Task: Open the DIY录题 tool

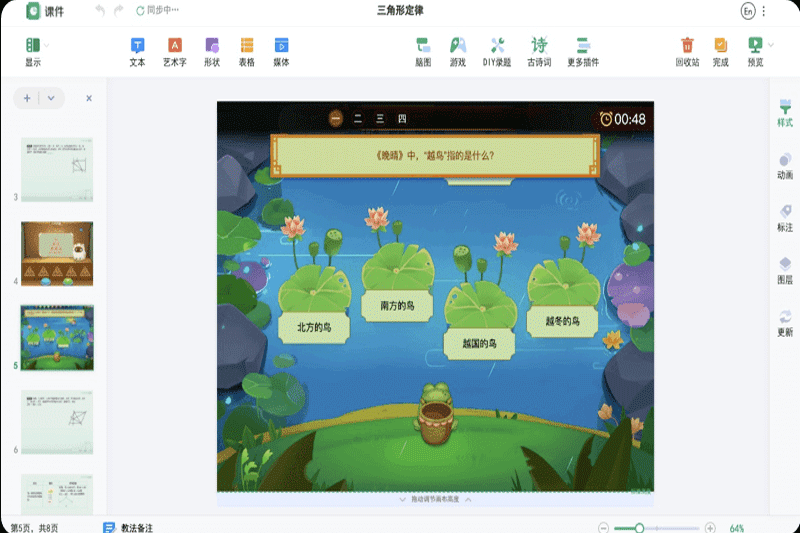Action: click(x=497, y=52)
